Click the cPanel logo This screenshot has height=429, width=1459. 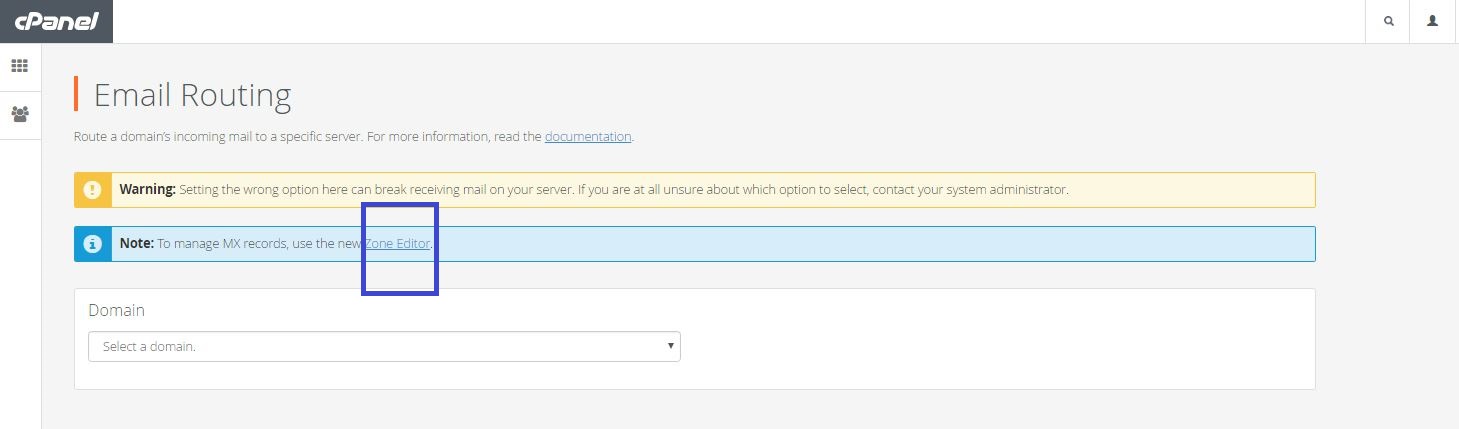pyautogui.click(x=56, y=21)
